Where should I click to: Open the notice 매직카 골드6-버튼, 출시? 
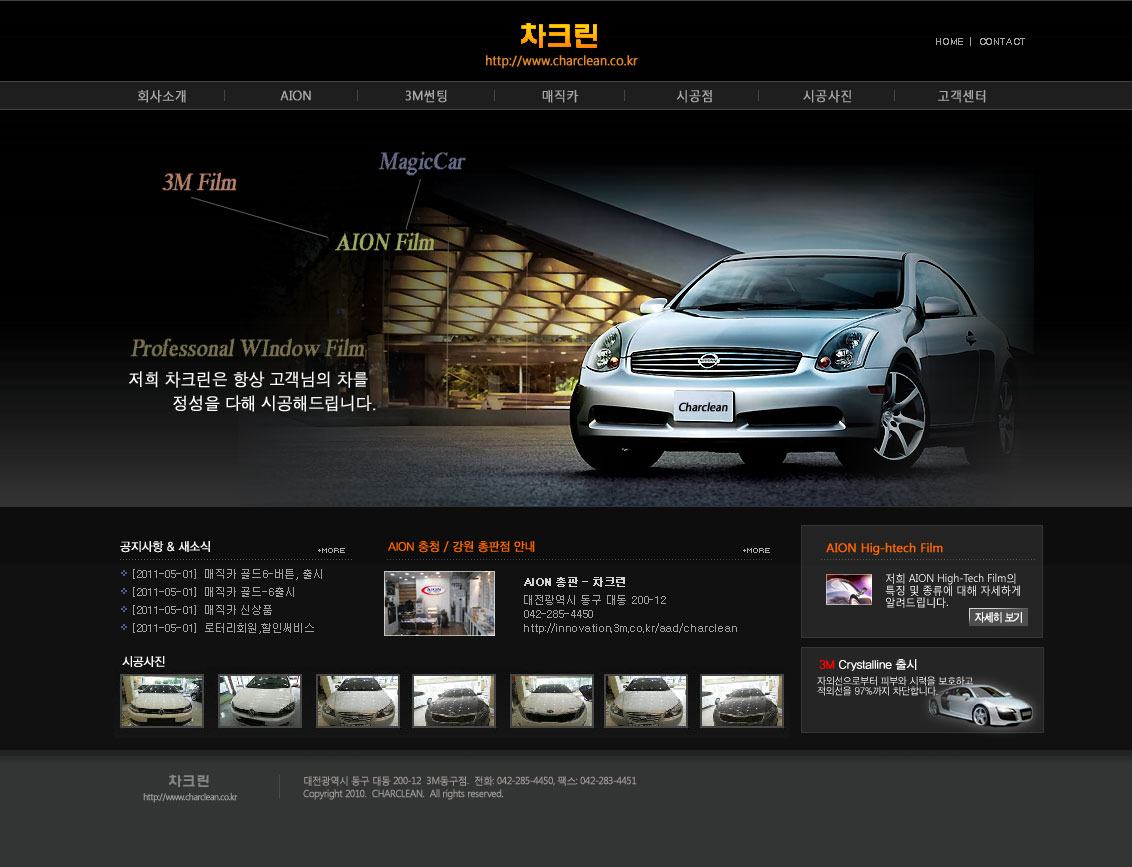tap(264, 574)
